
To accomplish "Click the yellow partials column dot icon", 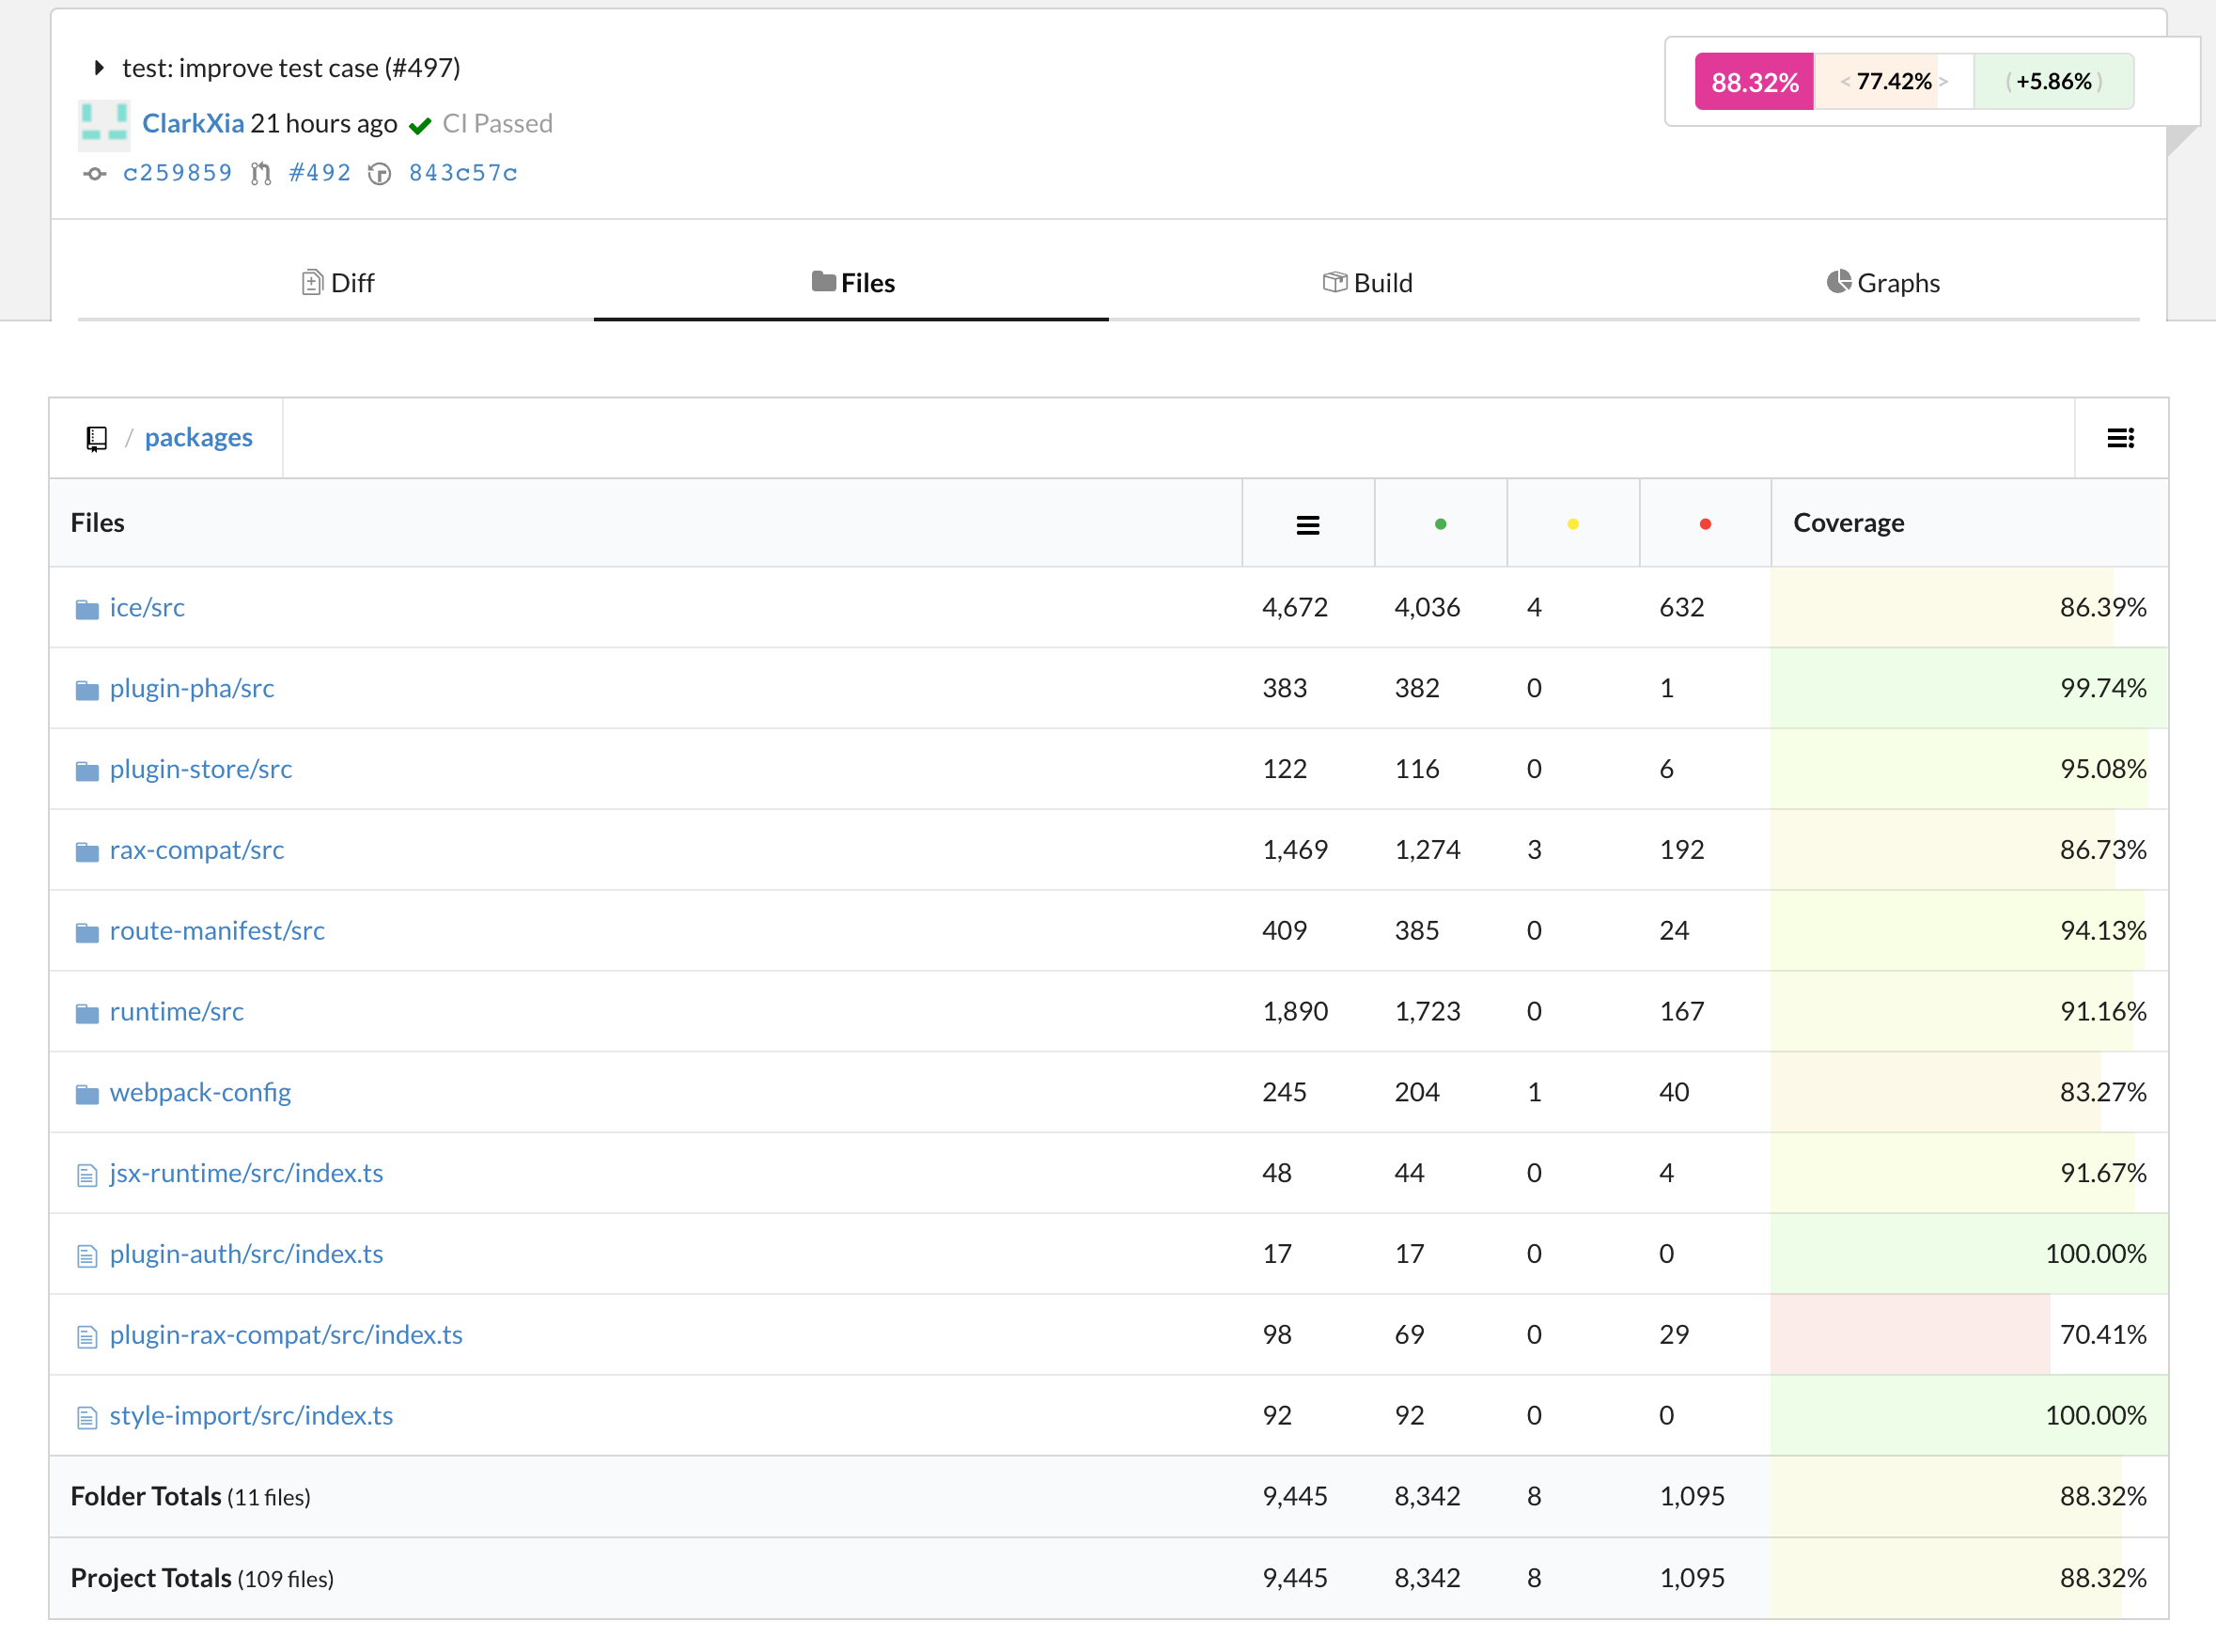I will [x=1572, y=522].
